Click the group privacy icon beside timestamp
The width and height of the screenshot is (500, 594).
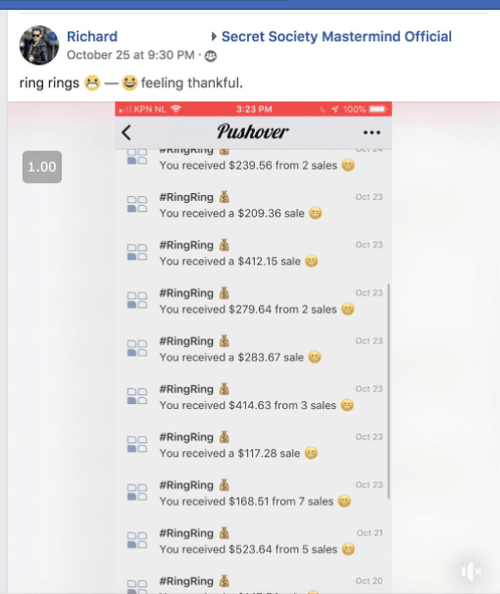pos(211,56)
